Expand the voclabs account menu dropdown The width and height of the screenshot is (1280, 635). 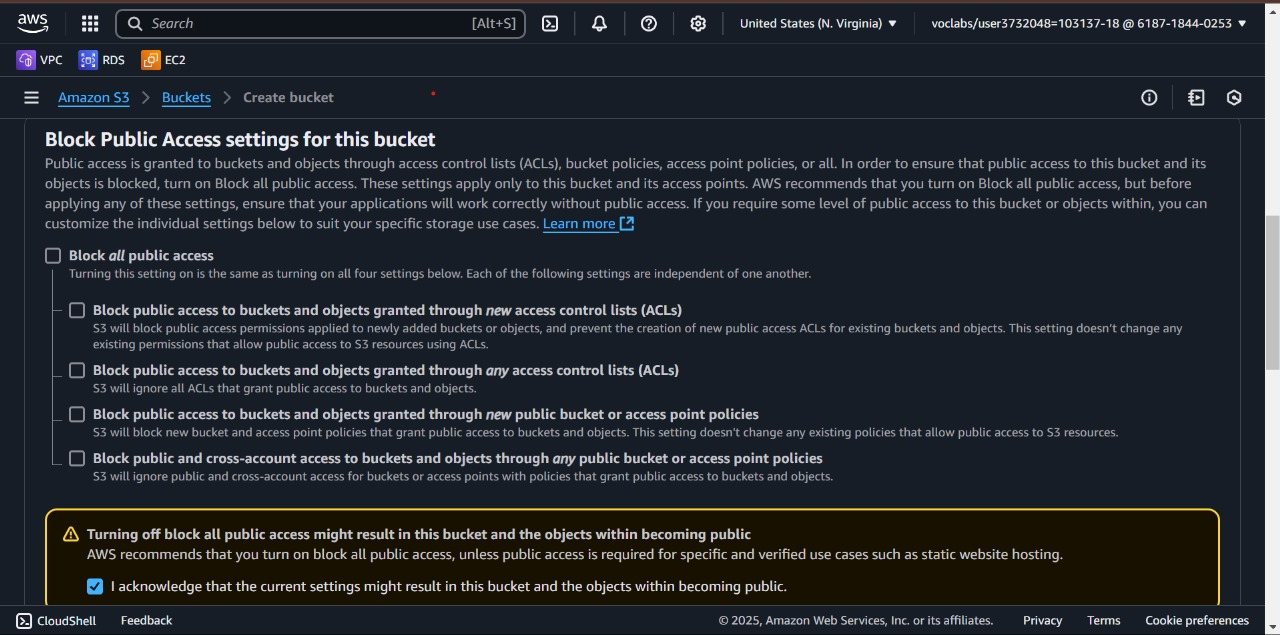pyautogui.click(x=1089, y=24)
